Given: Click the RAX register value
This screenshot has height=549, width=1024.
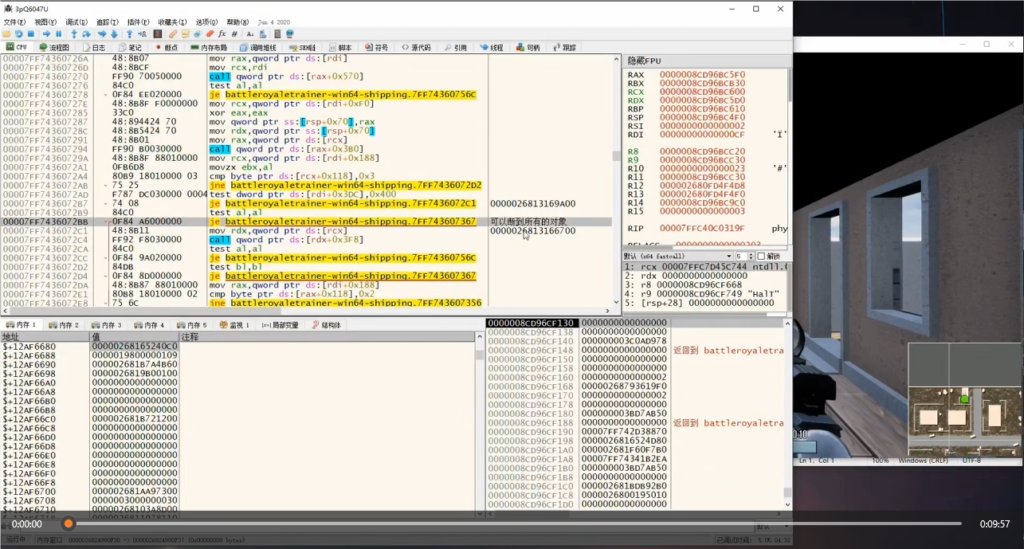Looking at the screenshot, I should tap(702, 74).
